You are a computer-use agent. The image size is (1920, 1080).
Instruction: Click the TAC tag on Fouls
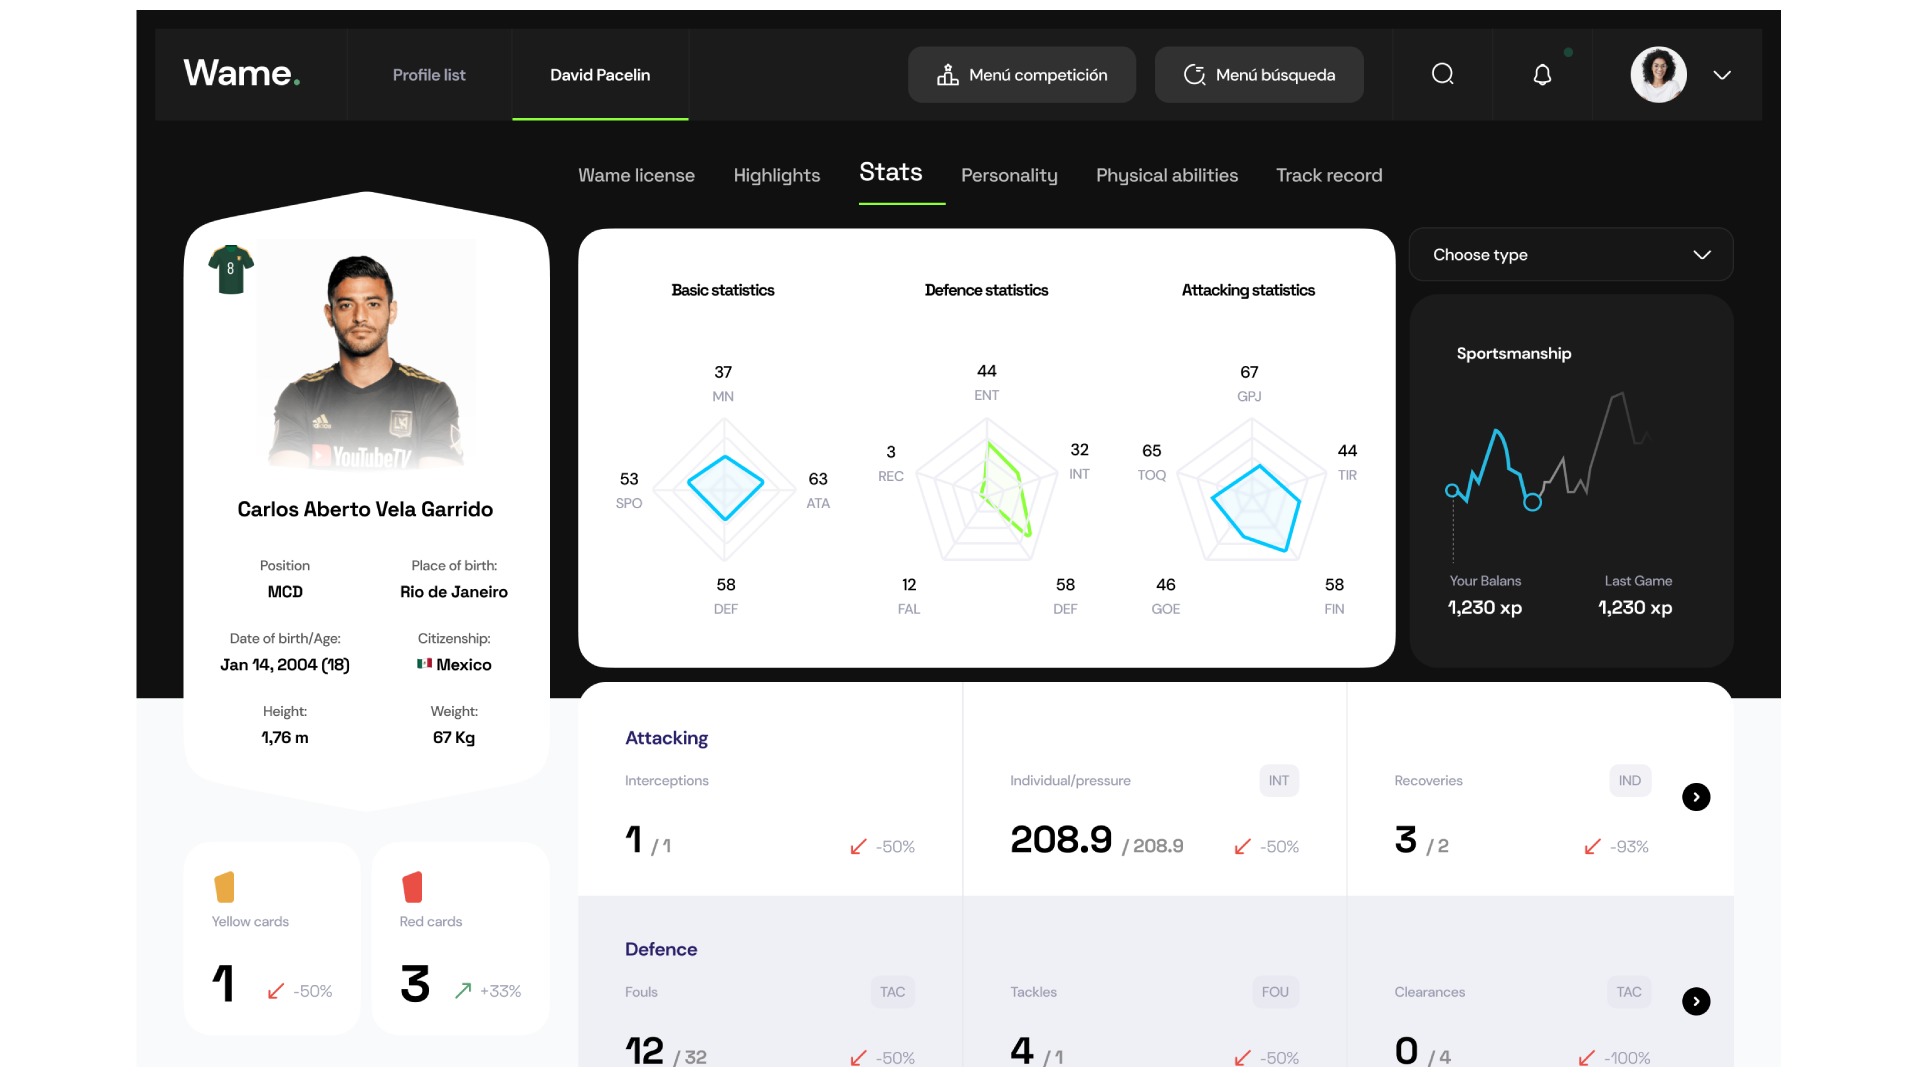(x=893, y=992)
